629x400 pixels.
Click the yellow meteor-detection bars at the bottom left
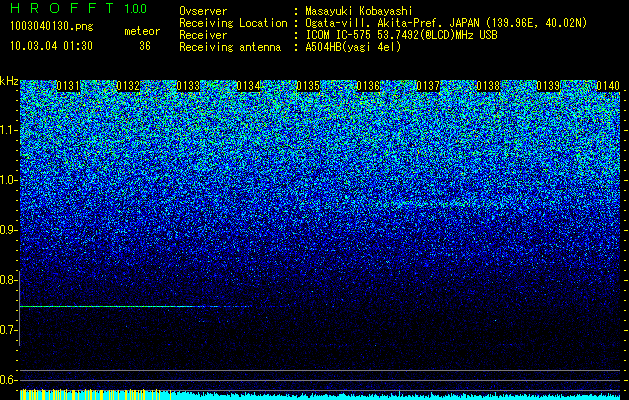[x=96, y=394]
